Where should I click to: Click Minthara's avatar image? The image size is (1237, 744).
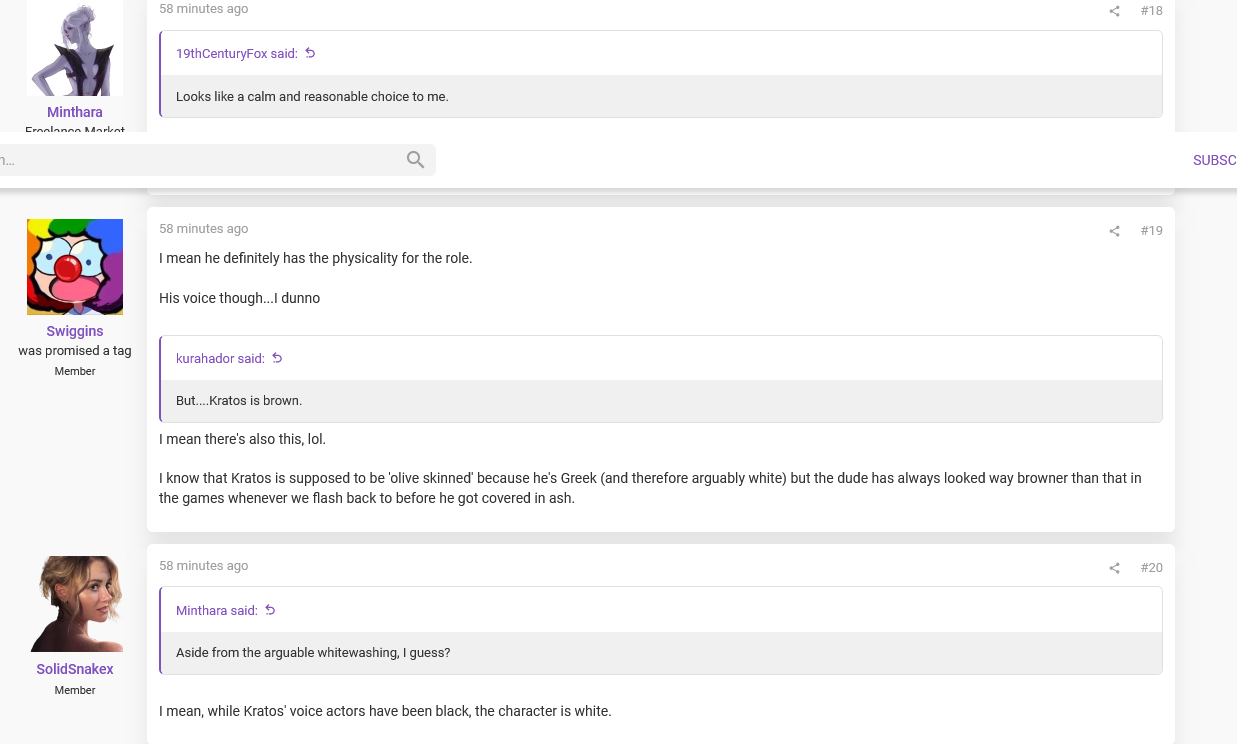[x=75, y=48]
